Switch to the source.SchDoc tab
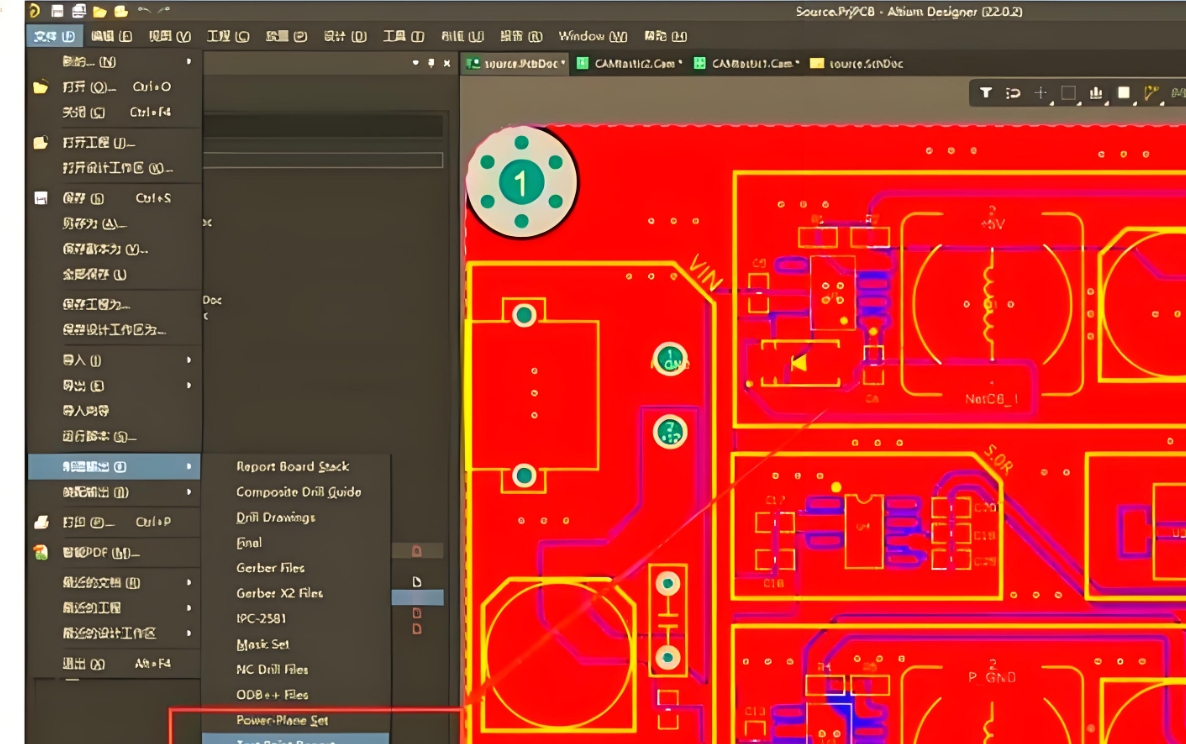 click(x=857, y=64)
